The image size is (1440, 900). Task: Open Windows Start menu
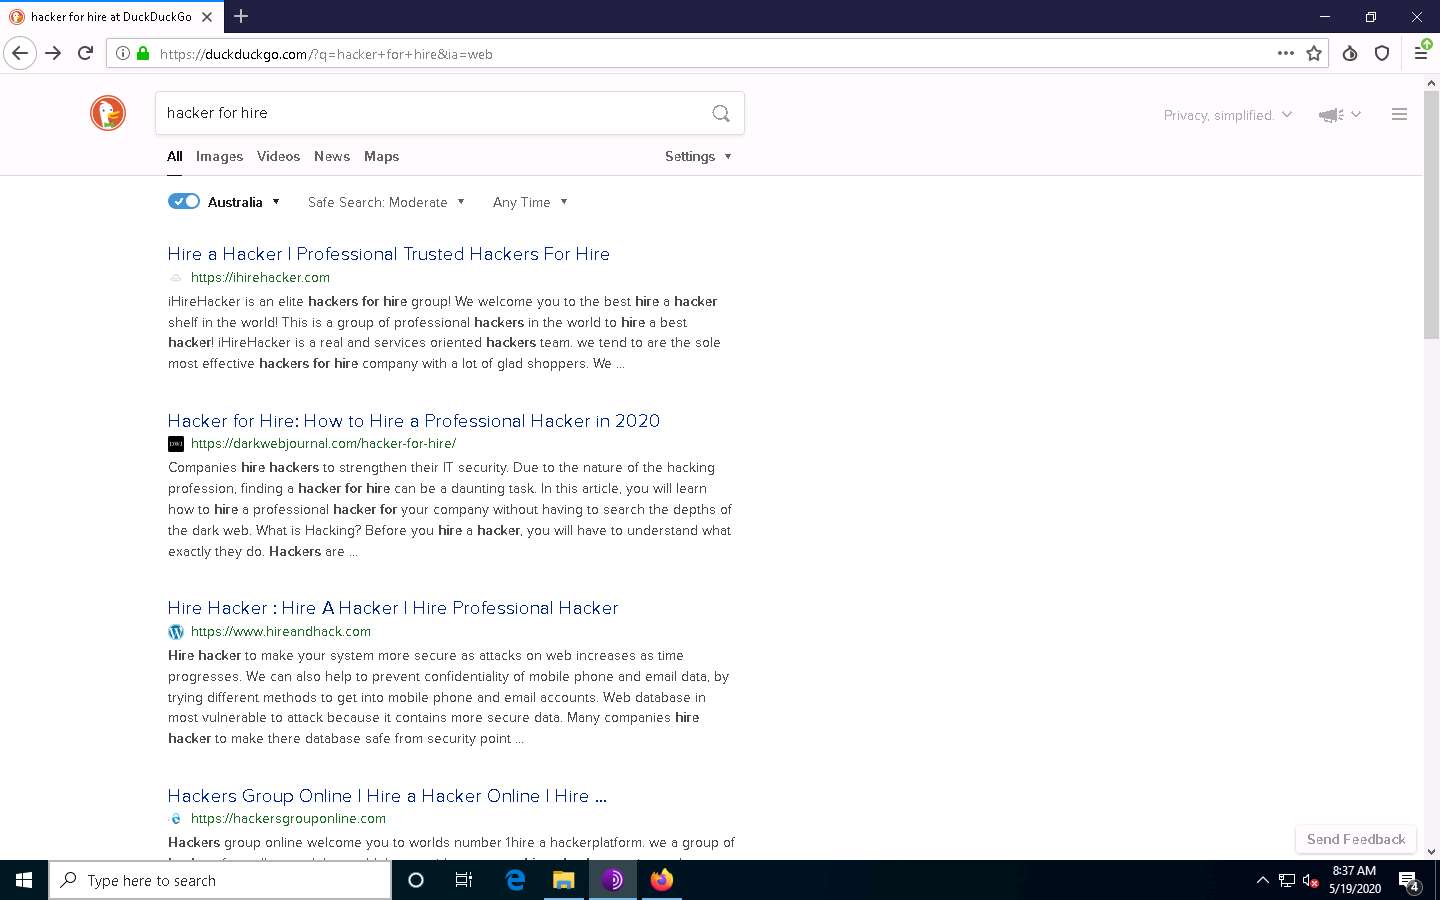tap(24, 880)
